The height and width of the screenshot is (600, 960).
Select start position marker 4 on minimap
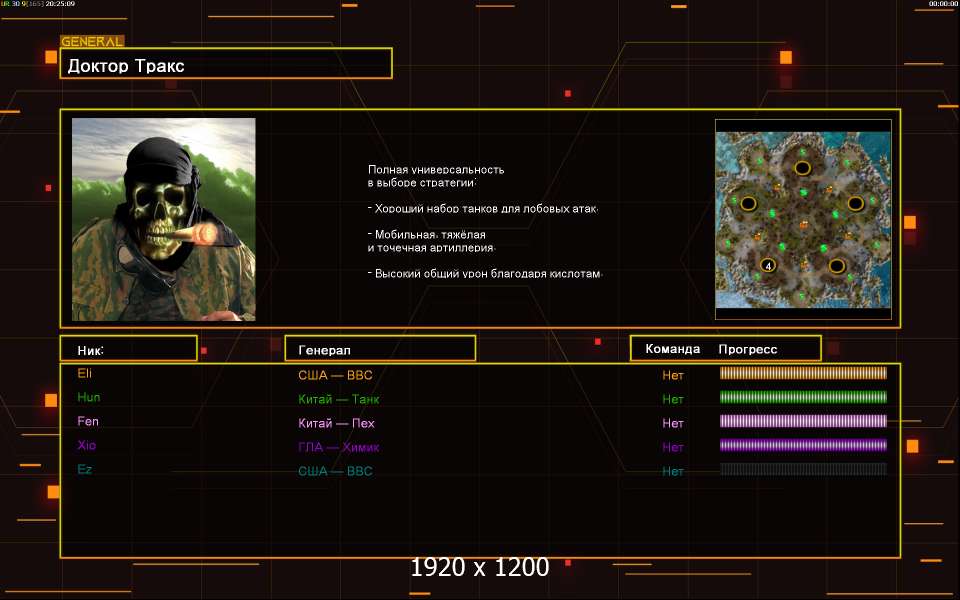coord(768,265)
